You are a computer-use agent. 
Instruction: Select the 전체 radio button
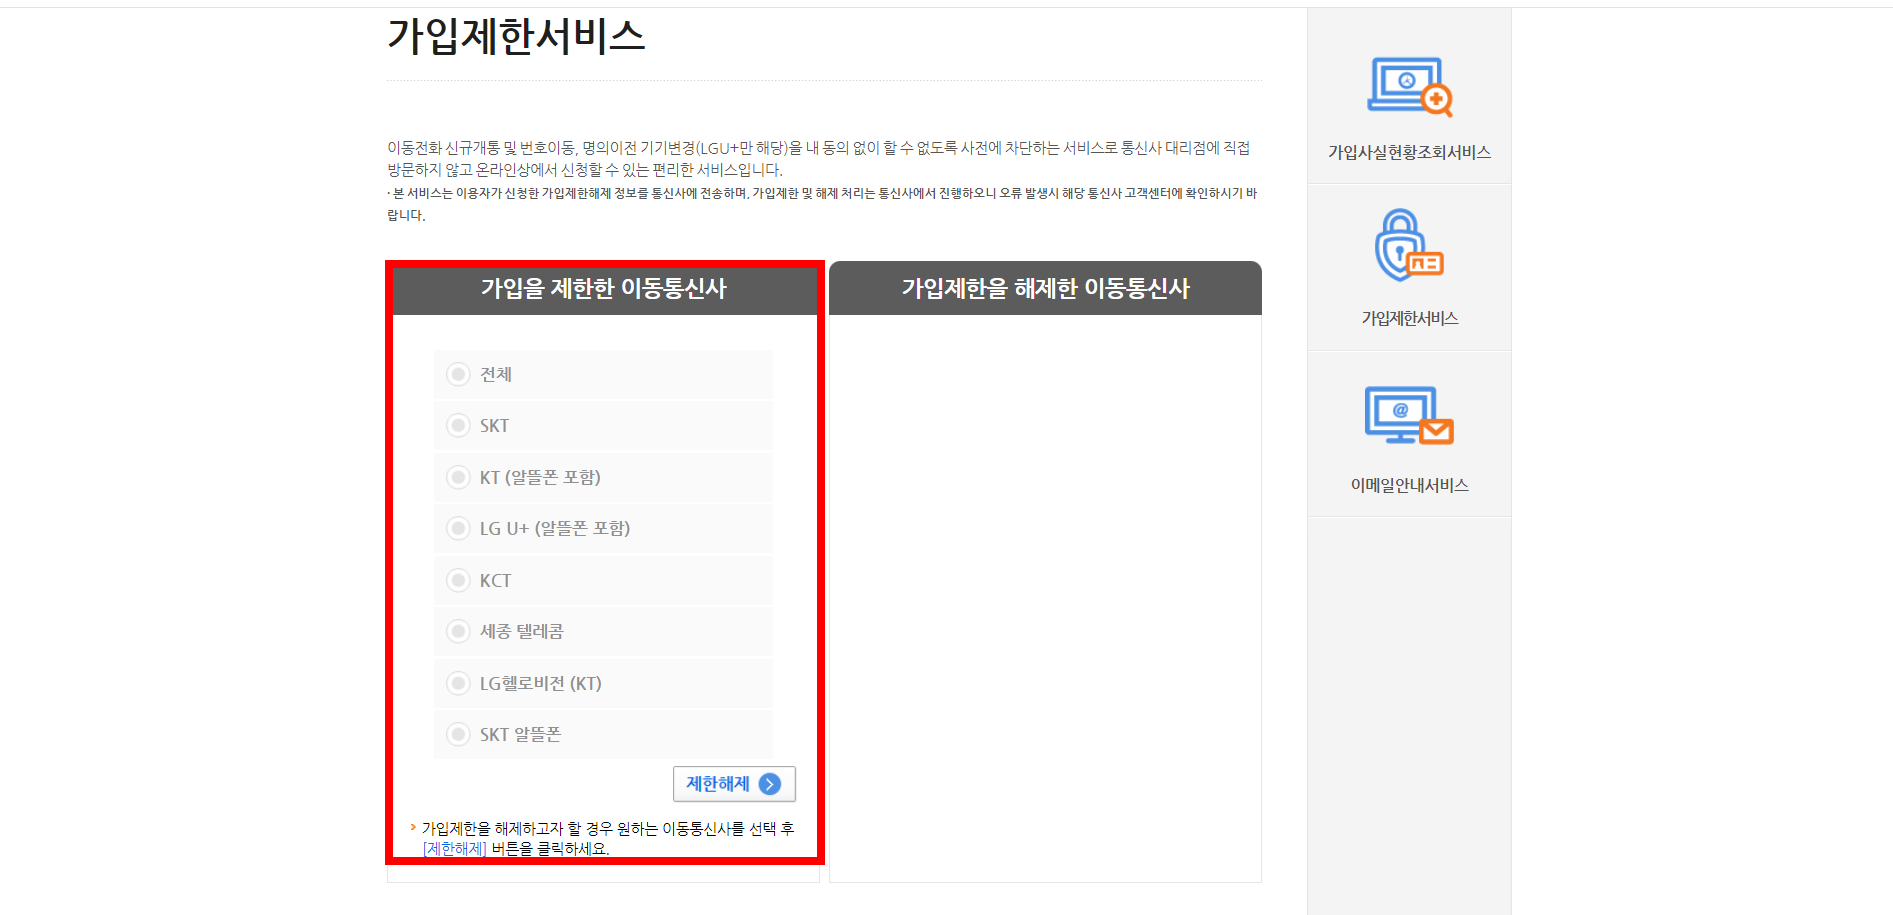point(459,374)
